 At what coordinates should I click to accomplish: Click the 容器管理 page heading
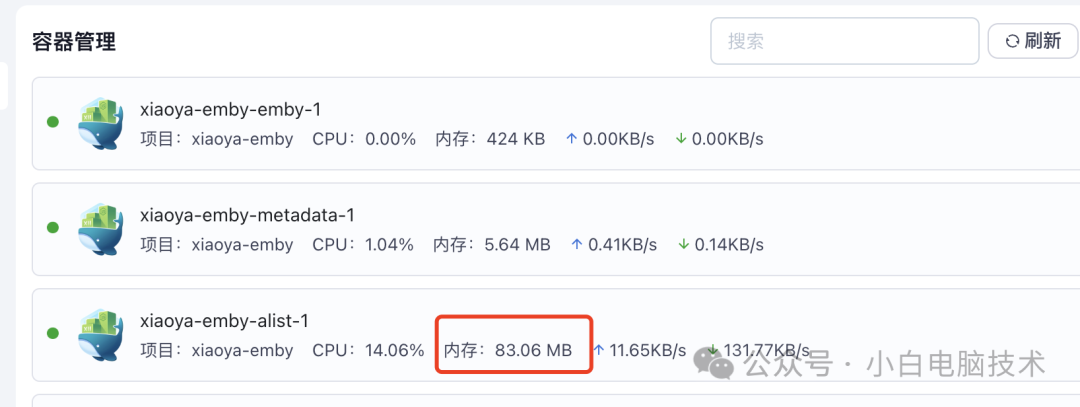(74, 41)
